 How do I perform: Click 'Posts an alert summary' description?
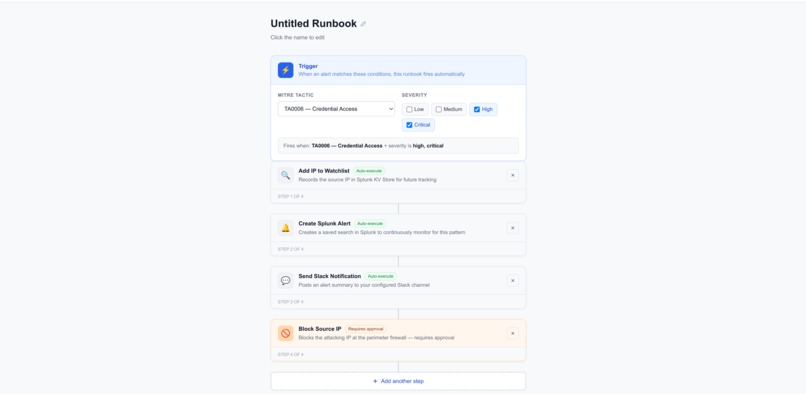point(364,285)
